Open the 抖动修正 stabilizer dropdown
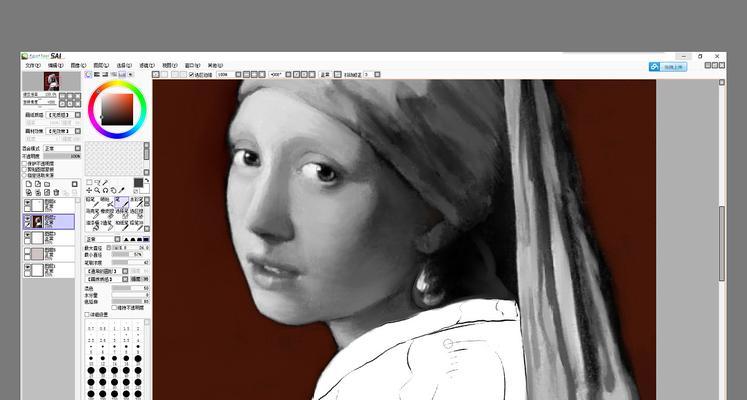This screenshot has height=400, width=747. [x=377, y=75]
